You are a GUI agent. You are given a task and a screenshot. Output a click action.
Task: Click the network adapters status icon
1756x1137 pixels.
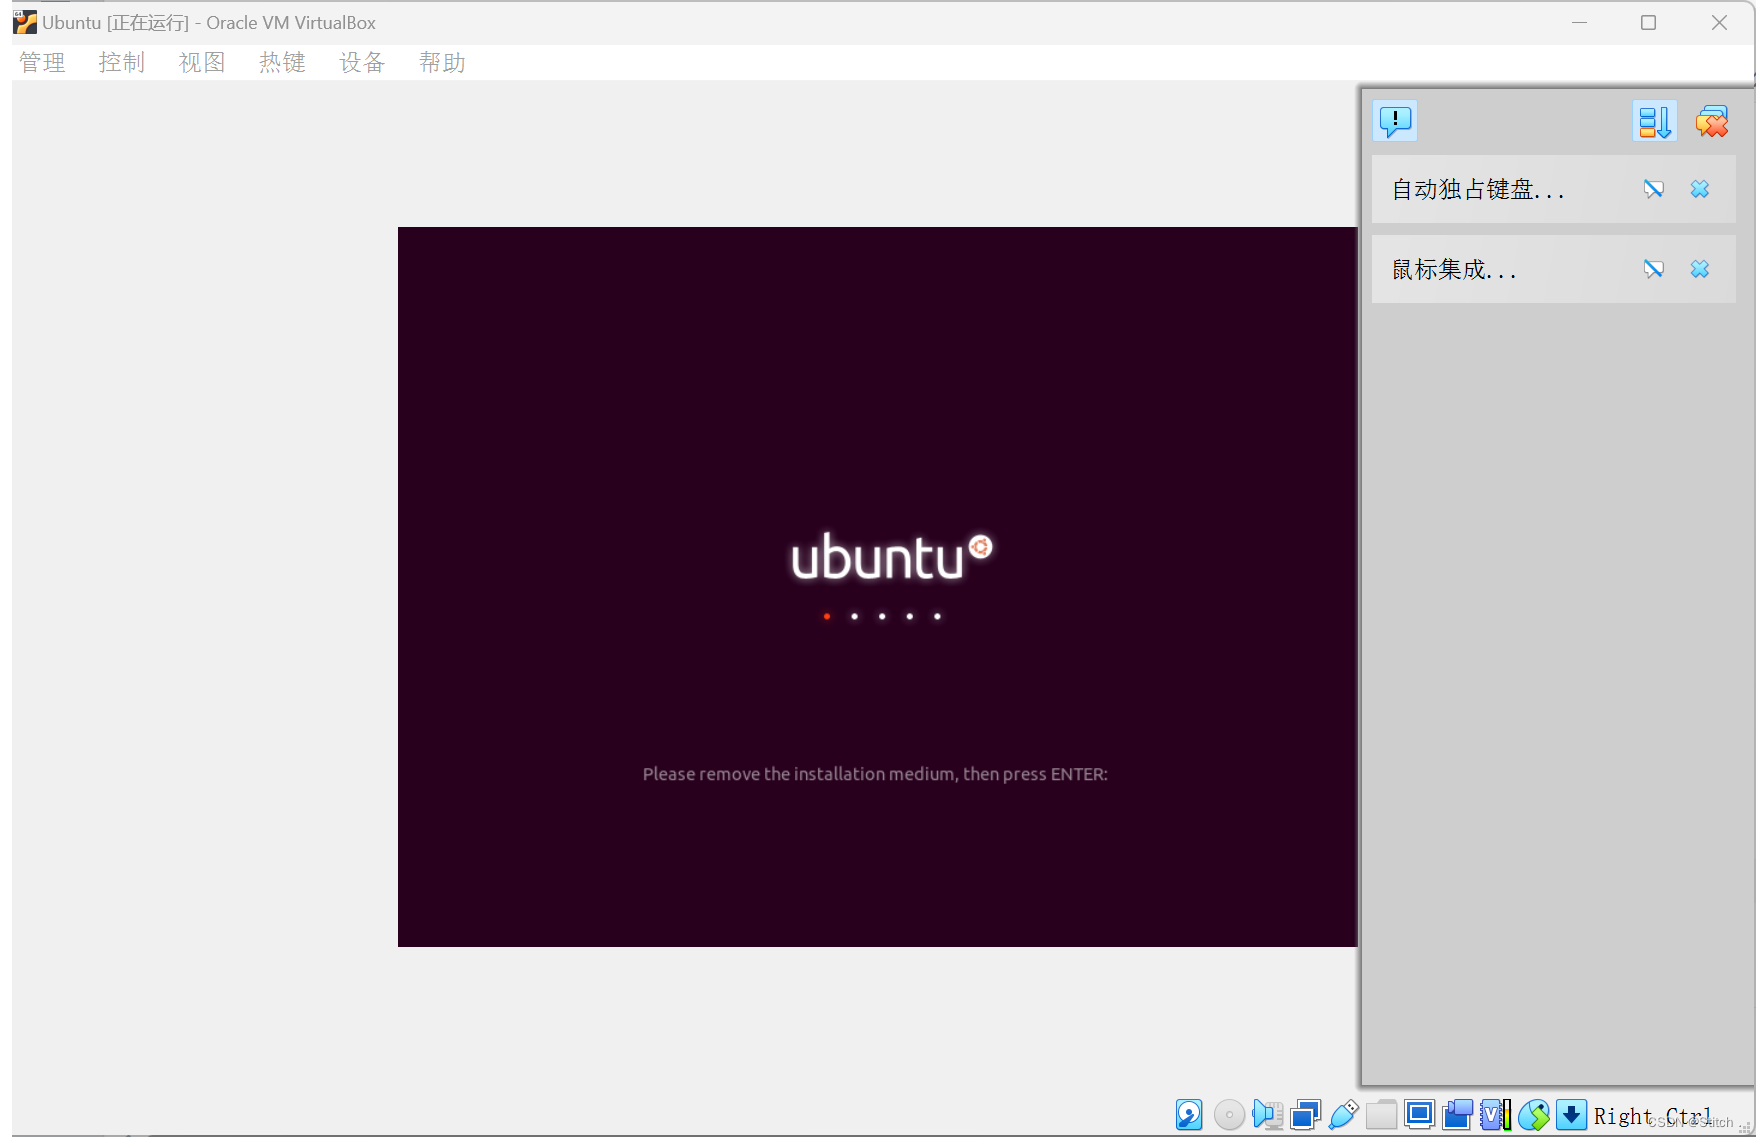click(1305, 1114)
